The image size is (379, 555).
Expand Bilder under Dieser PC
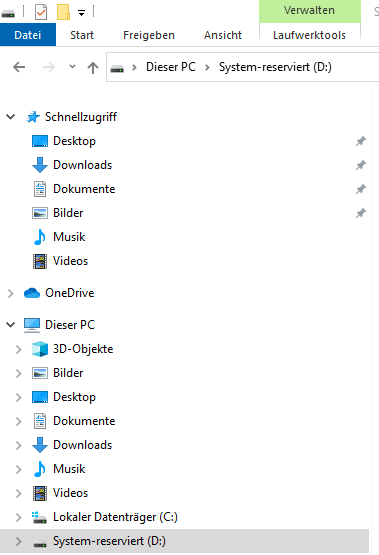tap(19, 373)
